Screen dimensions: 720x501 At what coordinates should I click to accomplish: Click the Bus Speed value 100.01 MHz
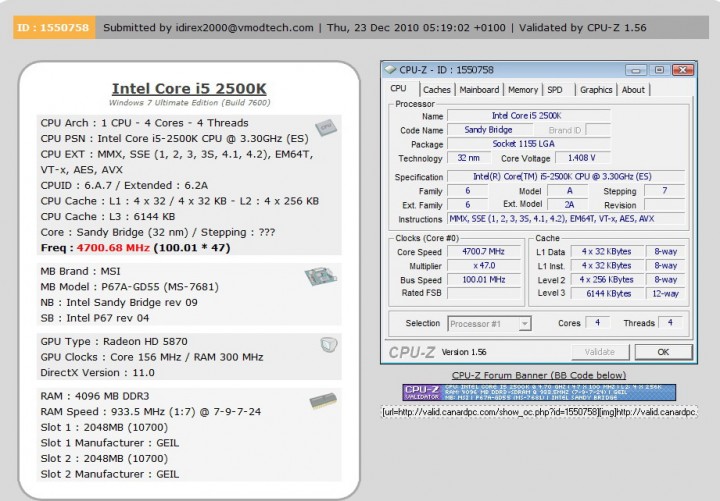(484, 280)
